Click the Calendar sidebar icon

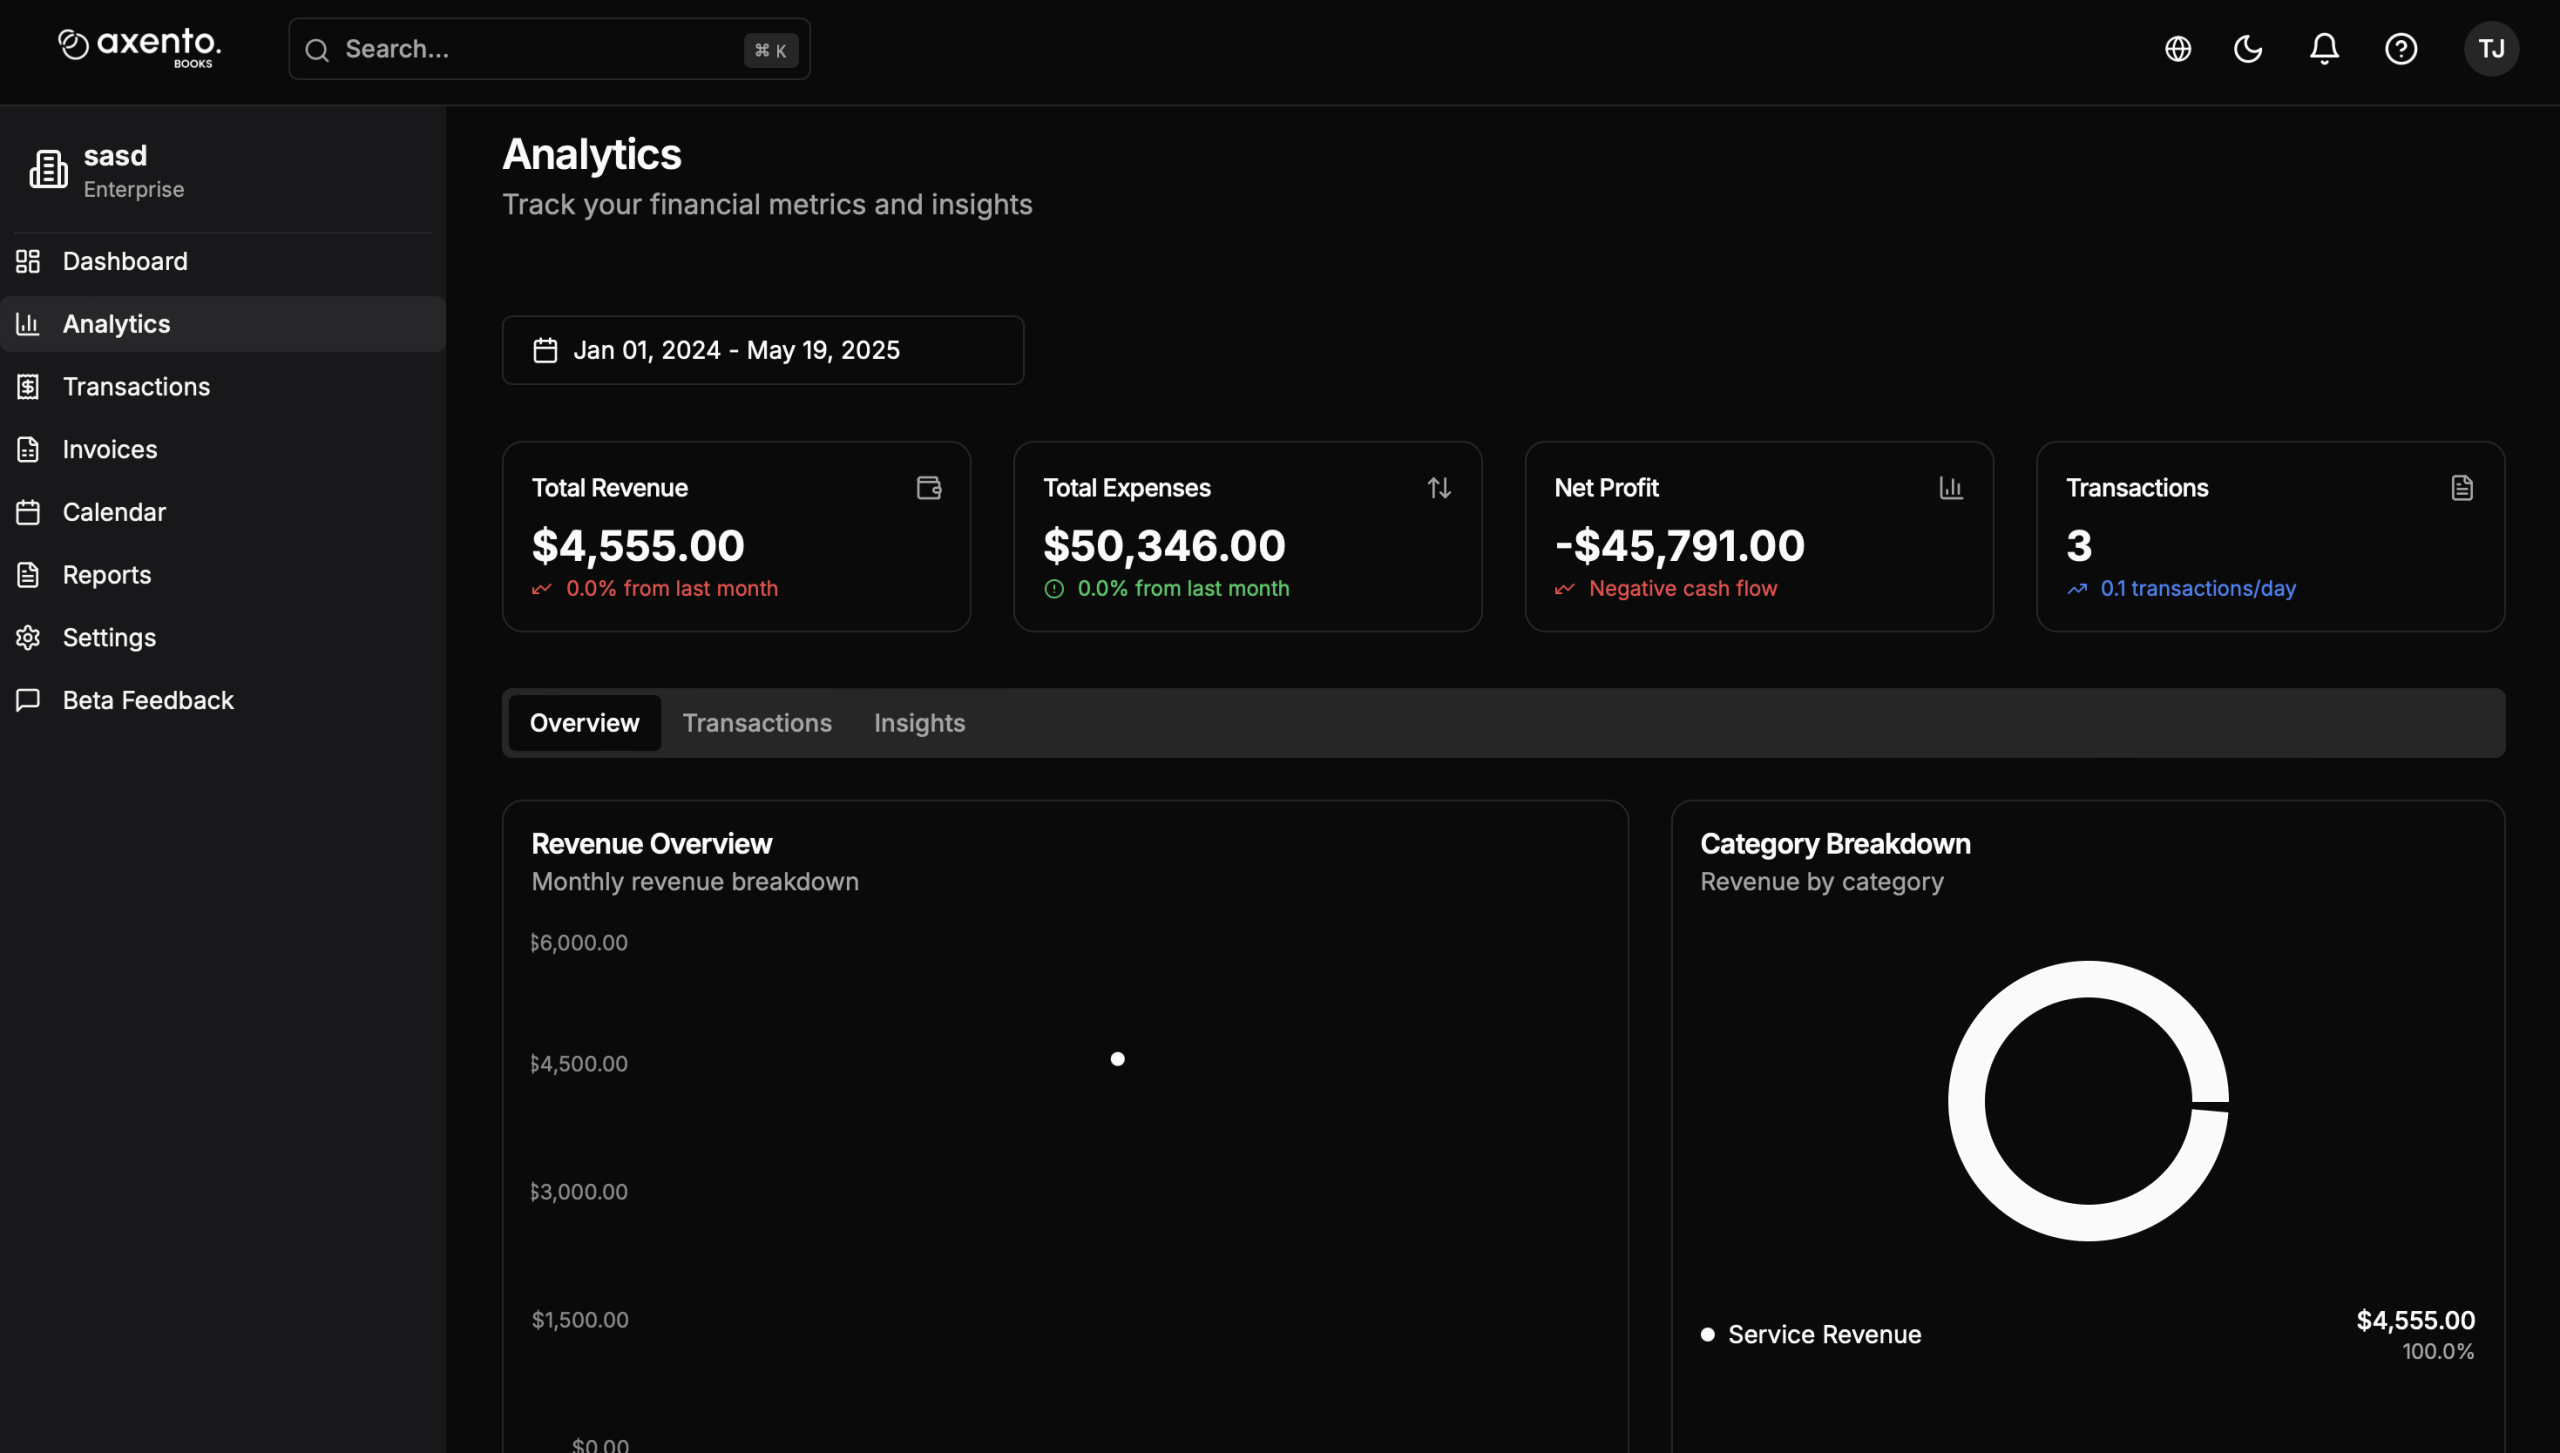click(28, 512)
